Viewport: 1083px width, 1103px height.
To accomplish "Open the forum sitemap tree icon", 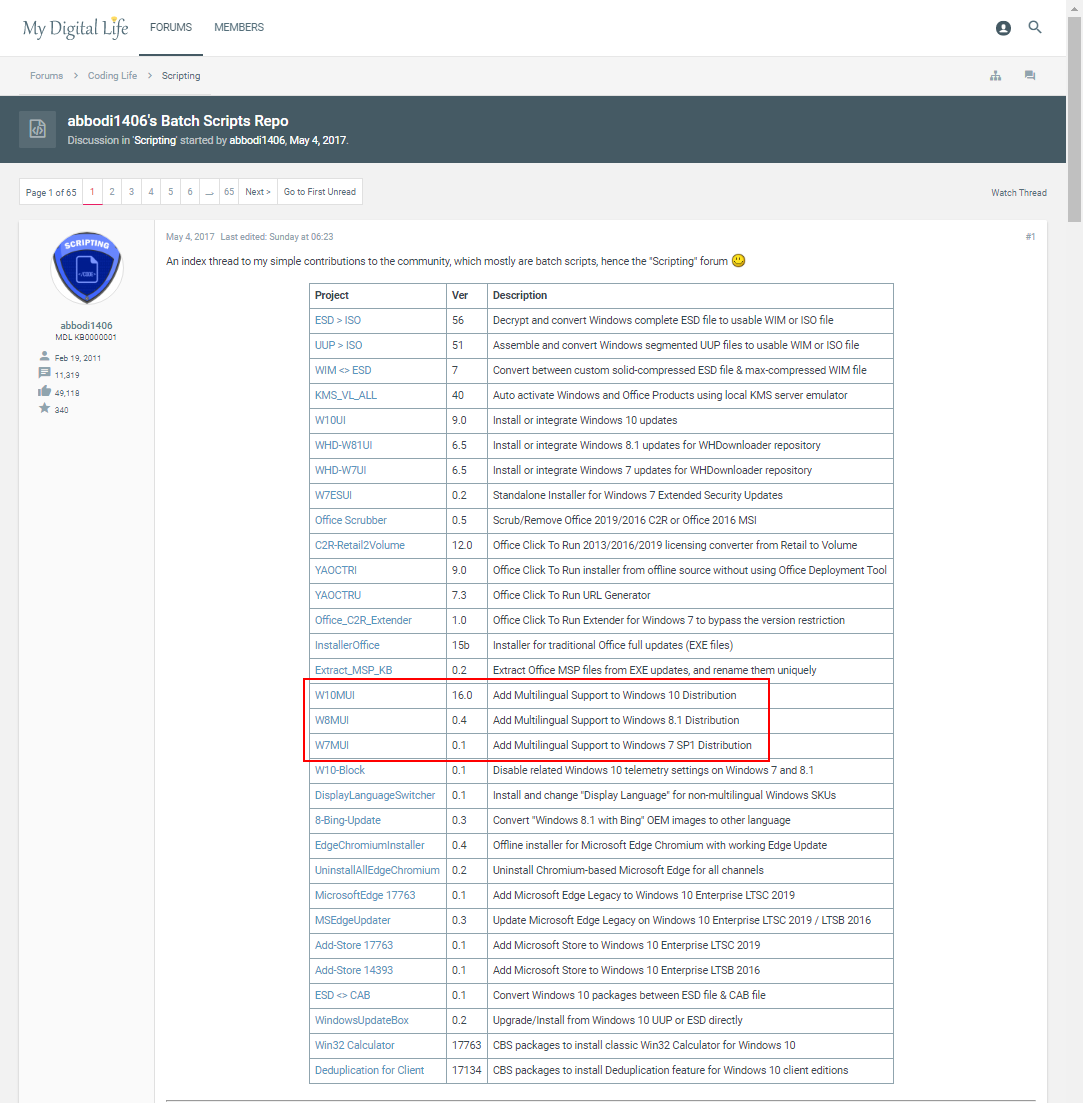I will 995,76.
